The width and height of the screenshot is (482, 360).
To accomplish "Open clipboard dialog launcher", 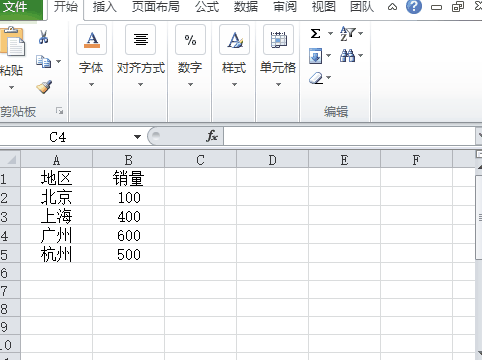I will pyautogui.click(x=60, y=111).
